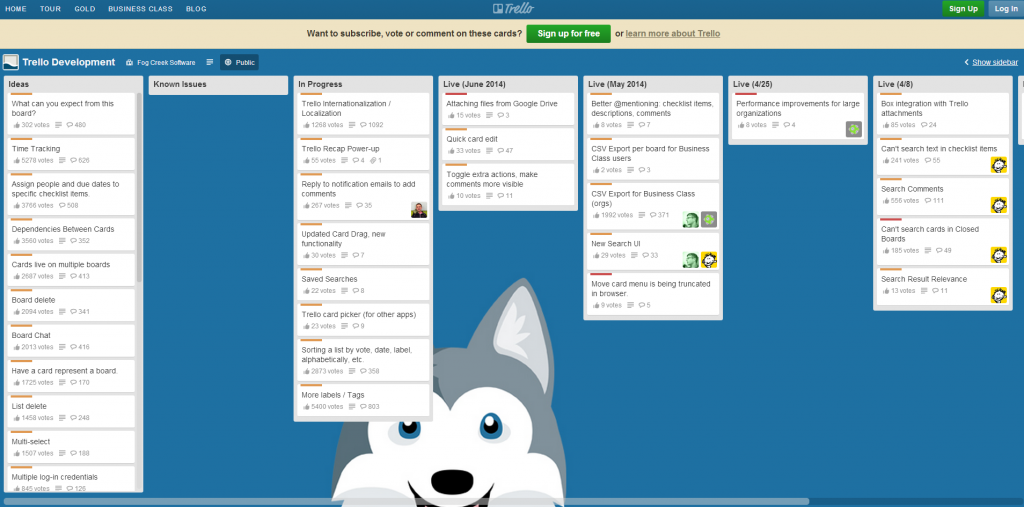Click member avatar on Reply to notification emails card
1024x507 pixels.
point(419,209)
